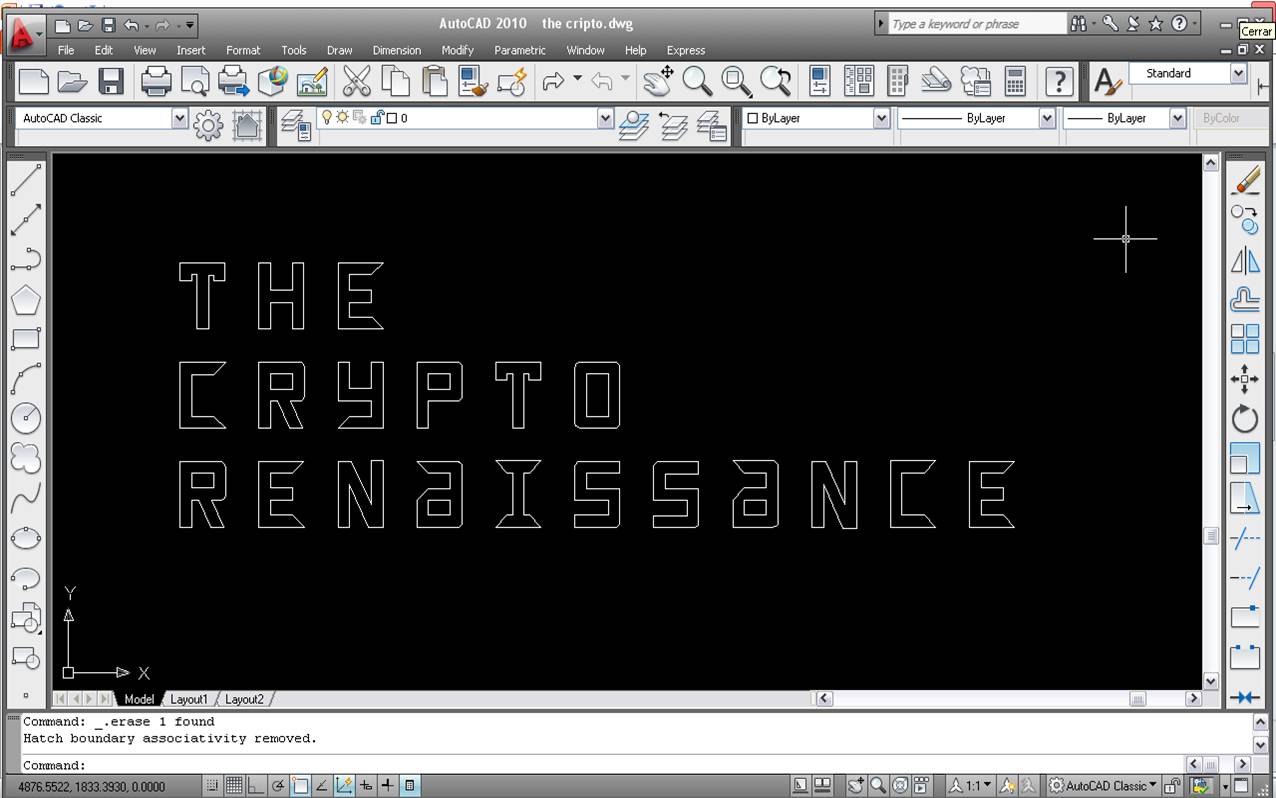This screenshot has width=1276, height=798.
Task: Click the Zoom Window icon
Action: [x=737, y=81]
